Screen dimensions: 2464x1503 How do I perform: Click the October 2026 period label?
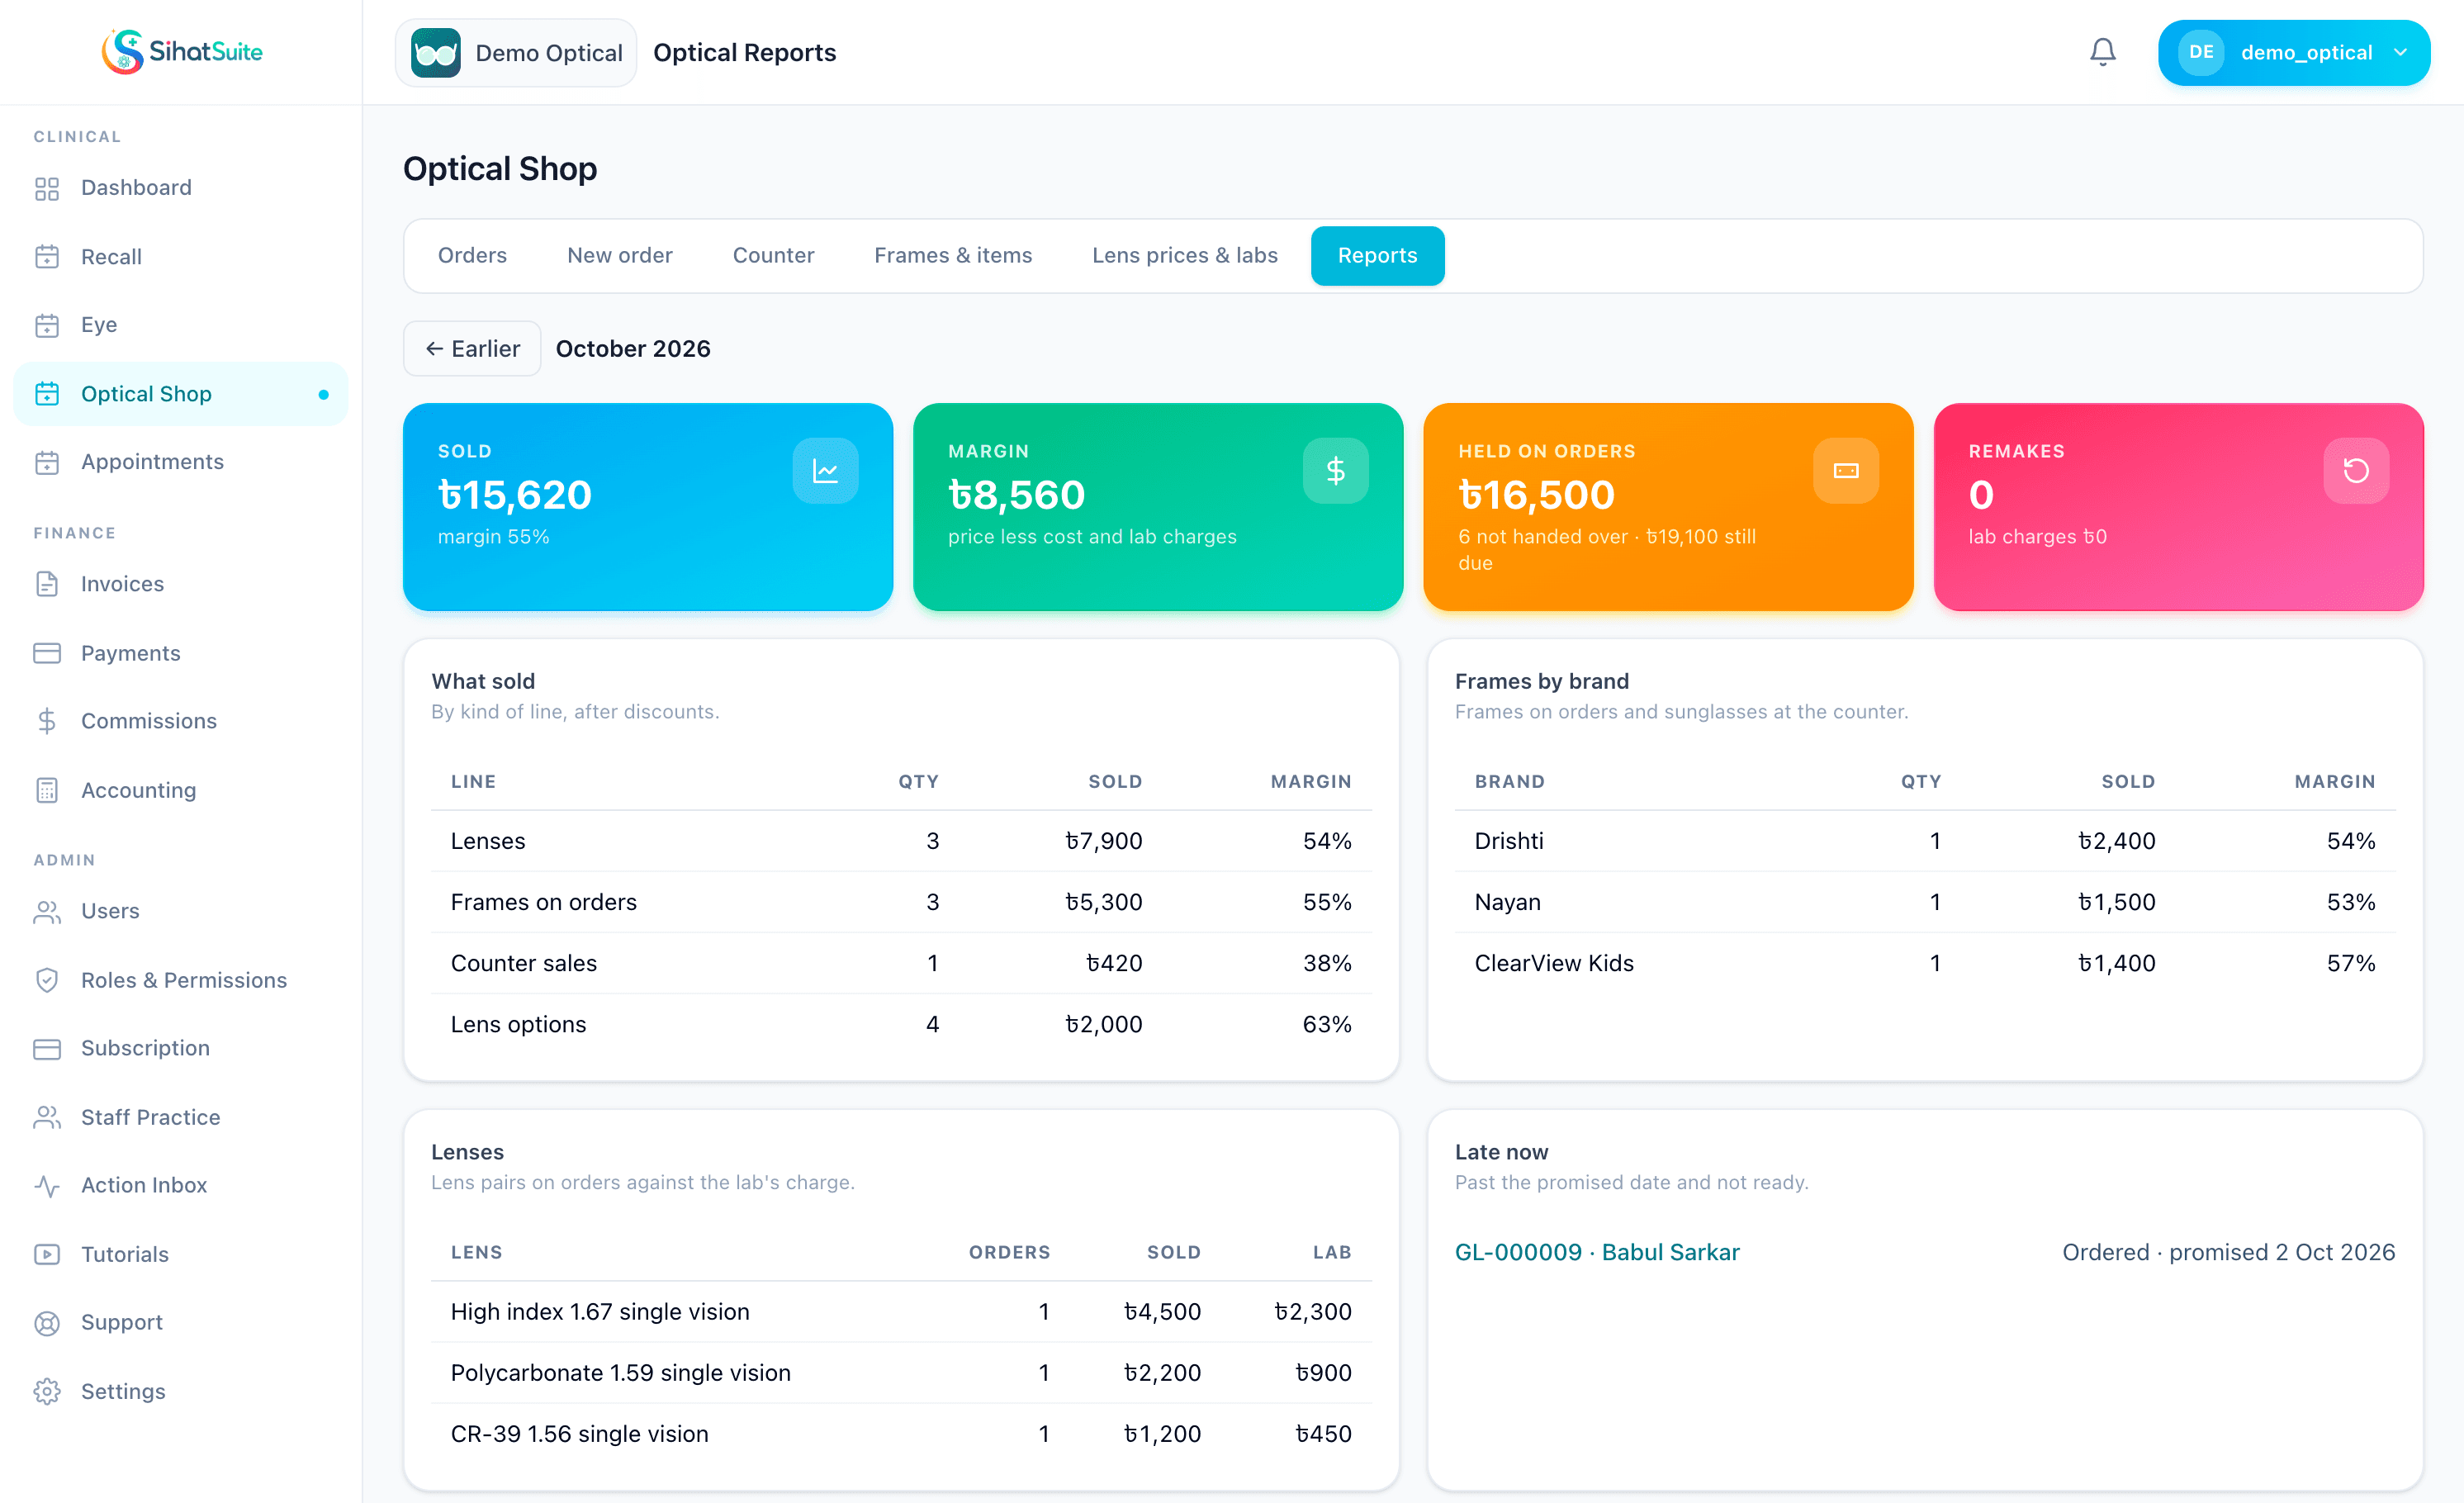click(x=633, y=349)
